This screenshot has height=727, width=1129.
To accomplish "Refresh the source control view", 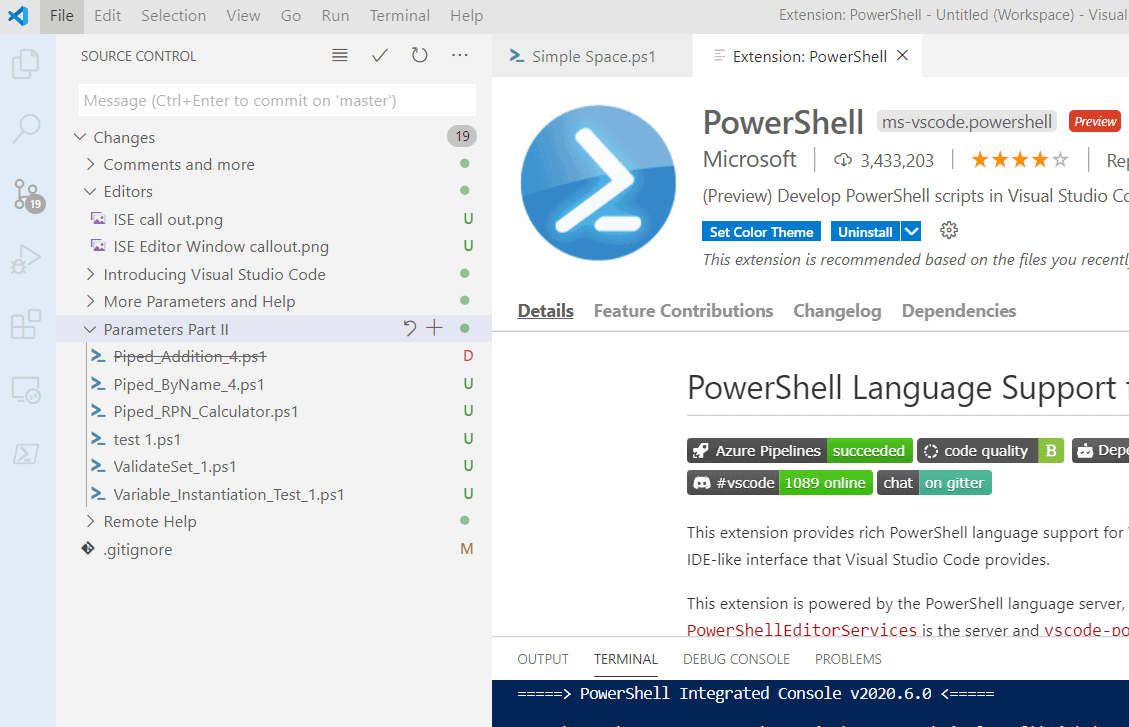I will (420, 55).
